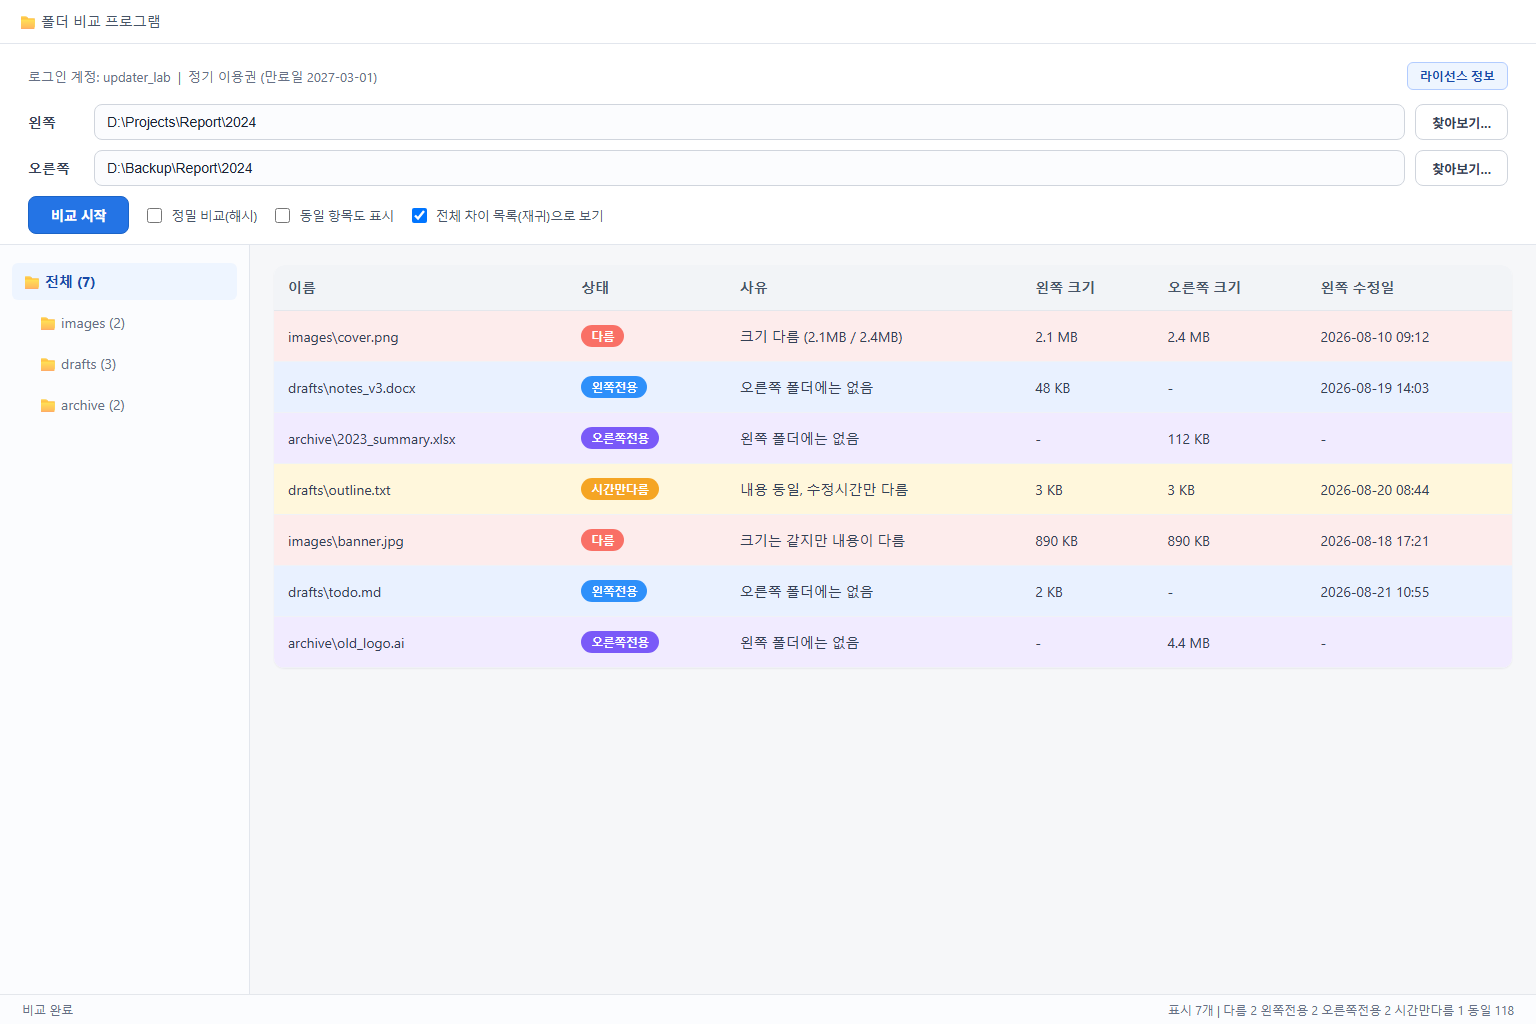Enable the 정밀 비교(해시) checkbox
The image size is (1536, 1024).
[x=155, y=215]
